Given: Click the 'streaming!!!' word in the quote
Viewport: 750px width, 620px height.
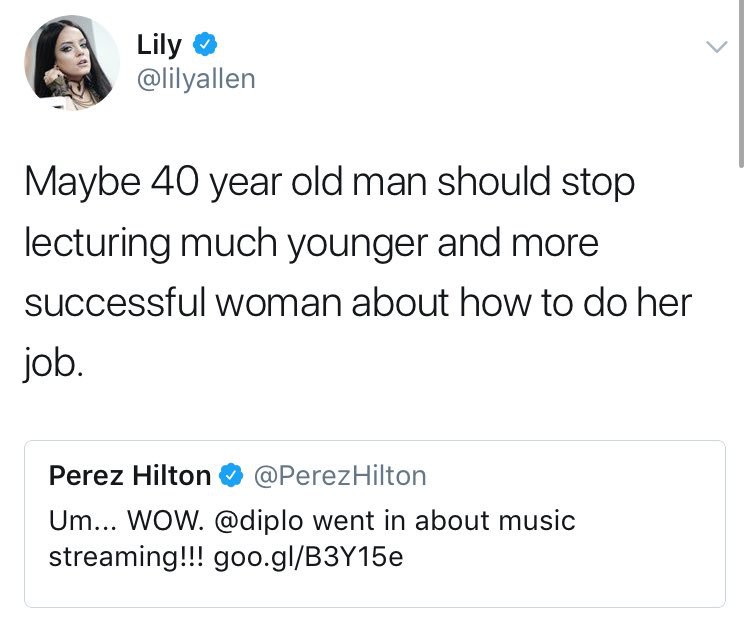Looking at the screenshot, I should tap(126, 557).
